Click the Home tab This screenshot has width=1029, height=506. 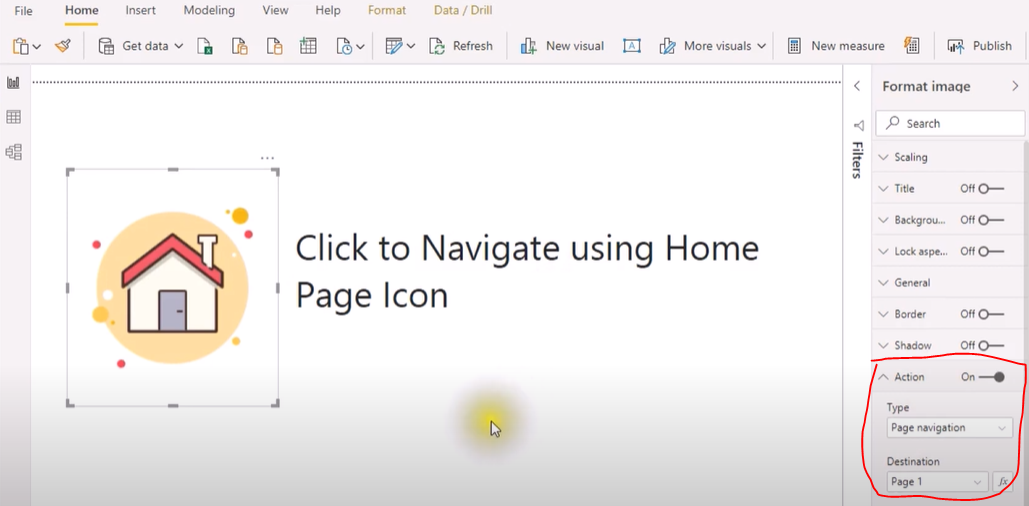point(82,11)
